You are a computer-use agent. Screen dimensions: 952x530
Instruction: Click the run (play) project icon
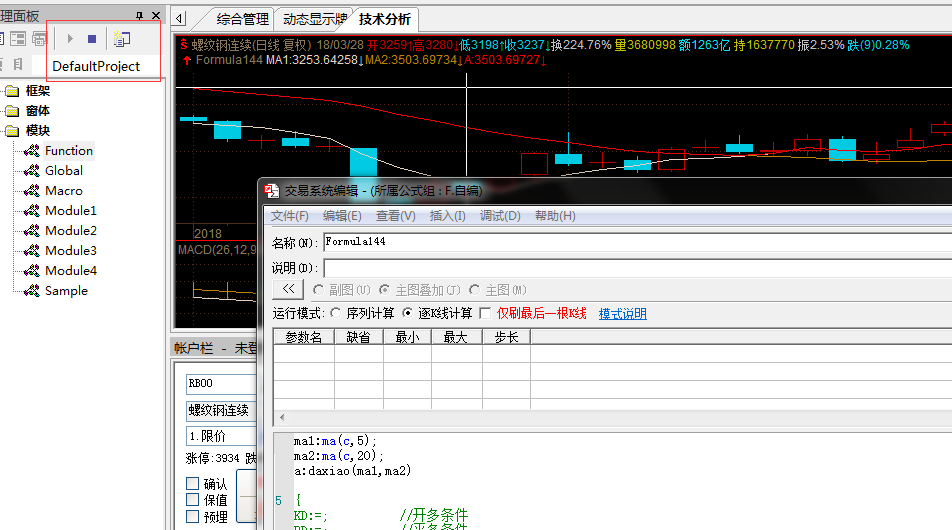[x=70, y=39]
